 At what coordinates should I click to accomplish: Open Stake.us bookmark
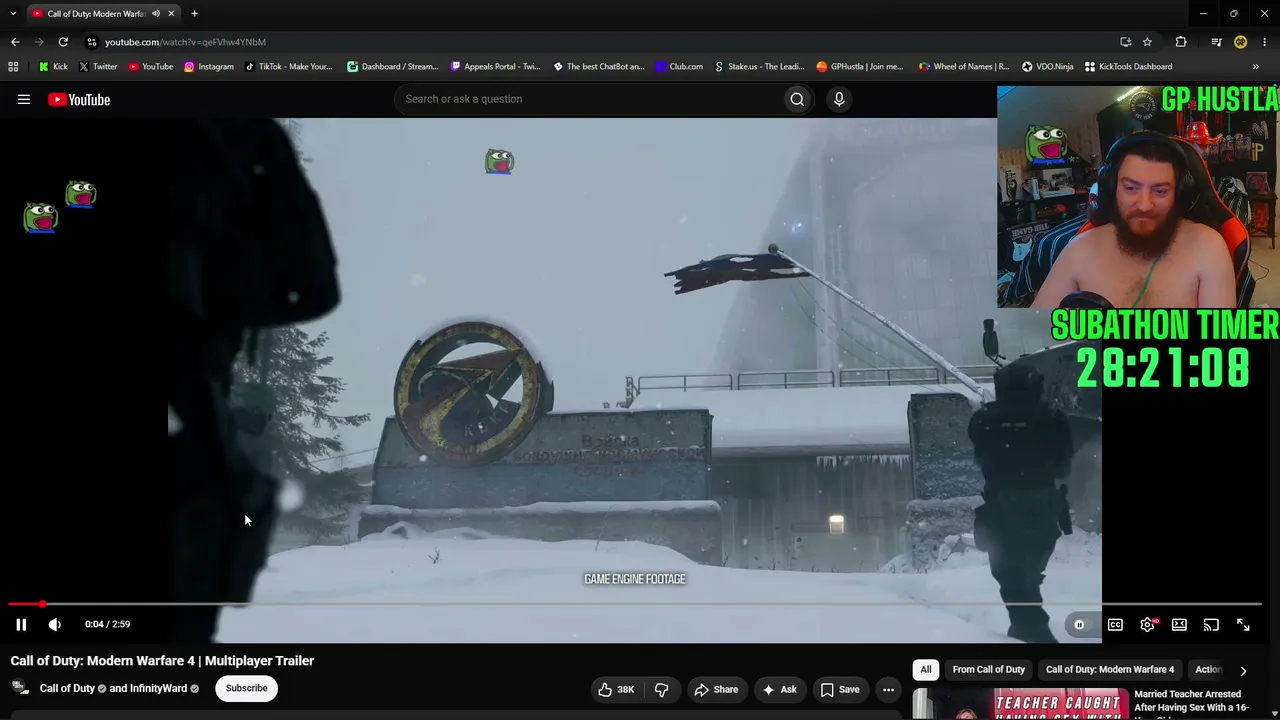[x=759, y=67]
